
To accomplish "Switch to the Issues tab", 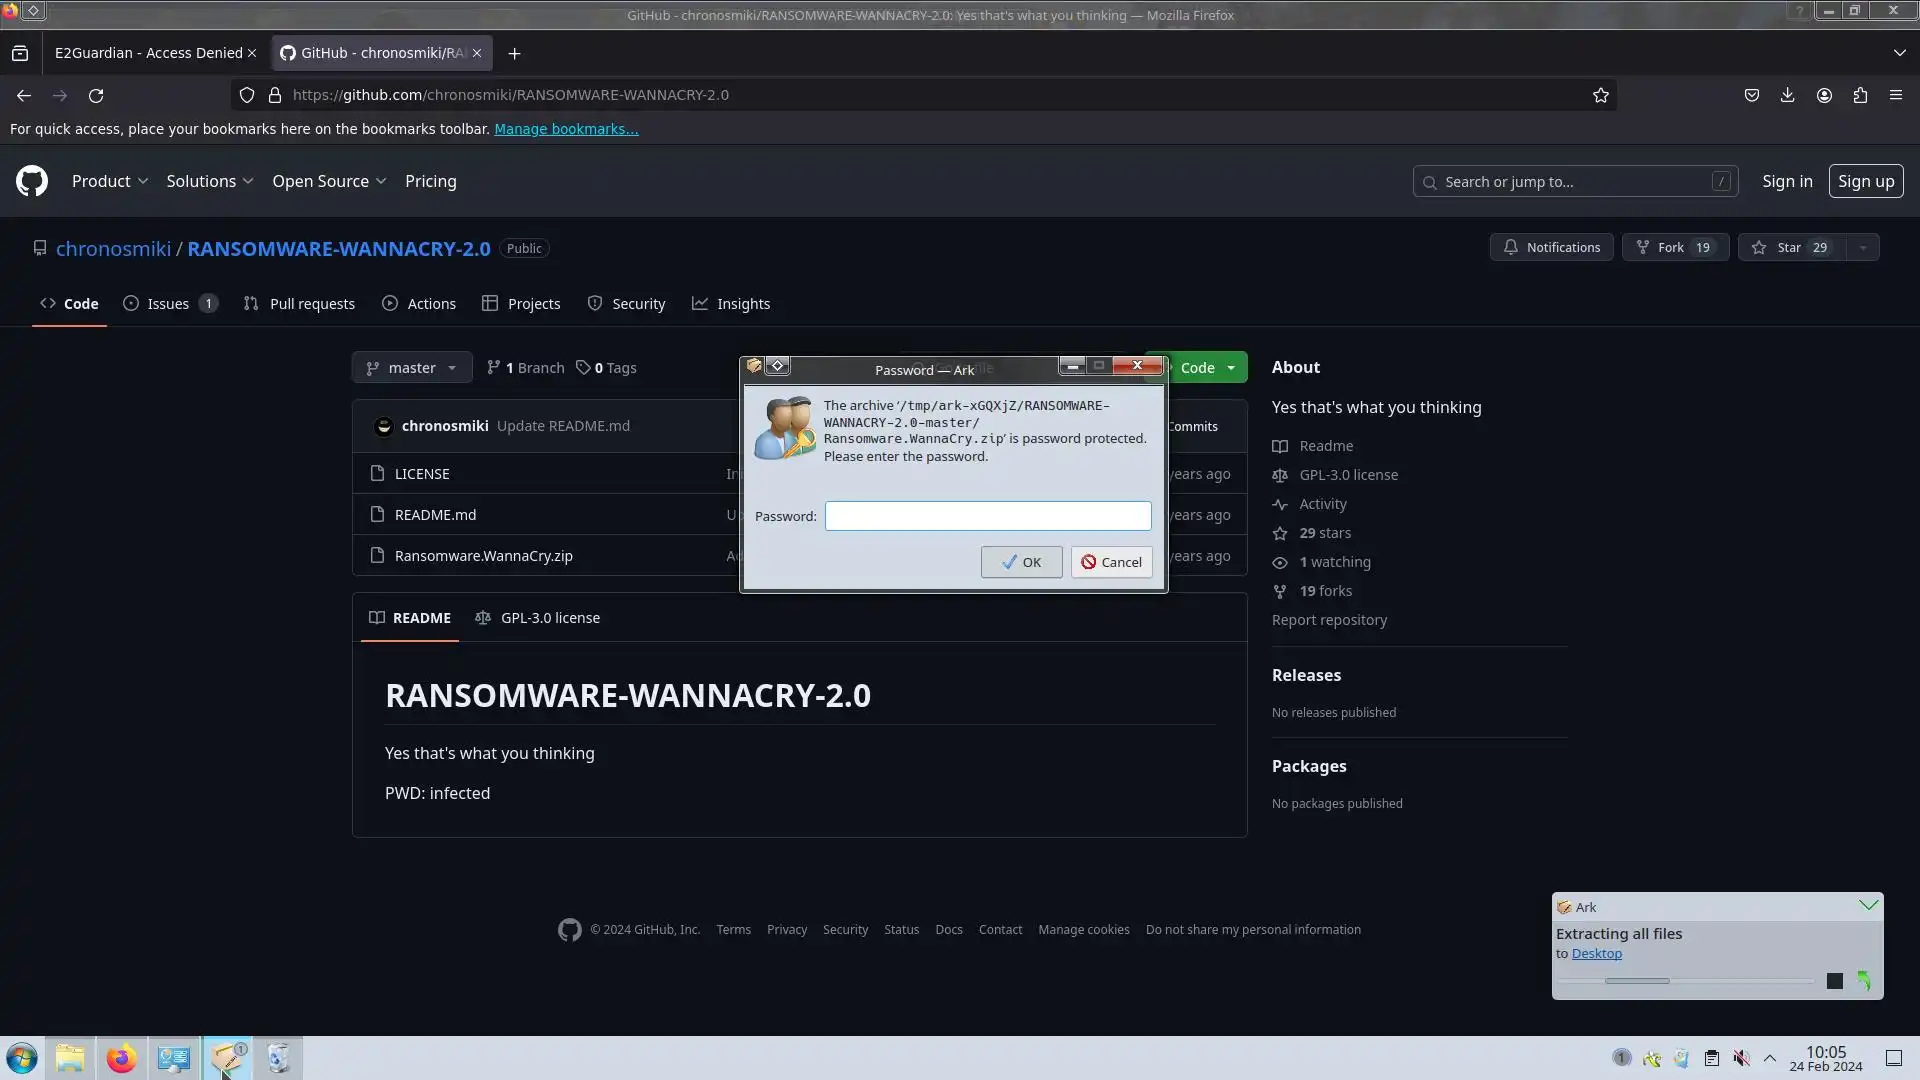I will tap(168, 304).
